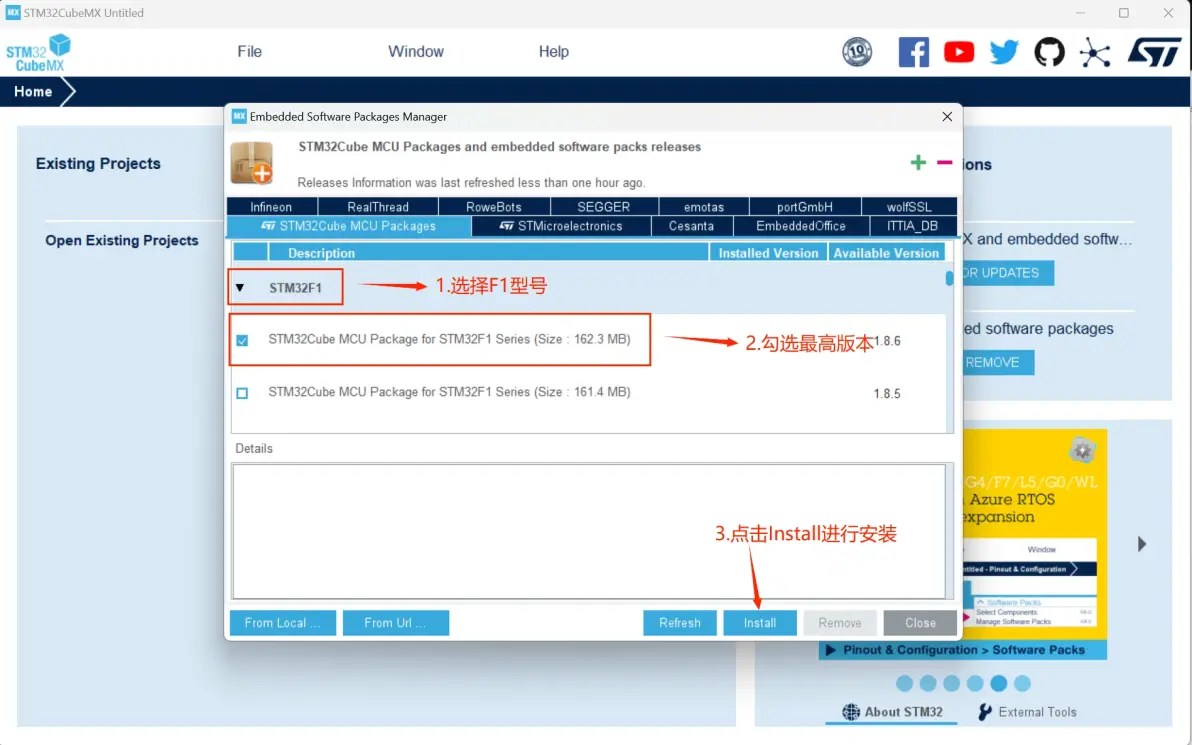Select the first carousel dot

coord(904,683)
